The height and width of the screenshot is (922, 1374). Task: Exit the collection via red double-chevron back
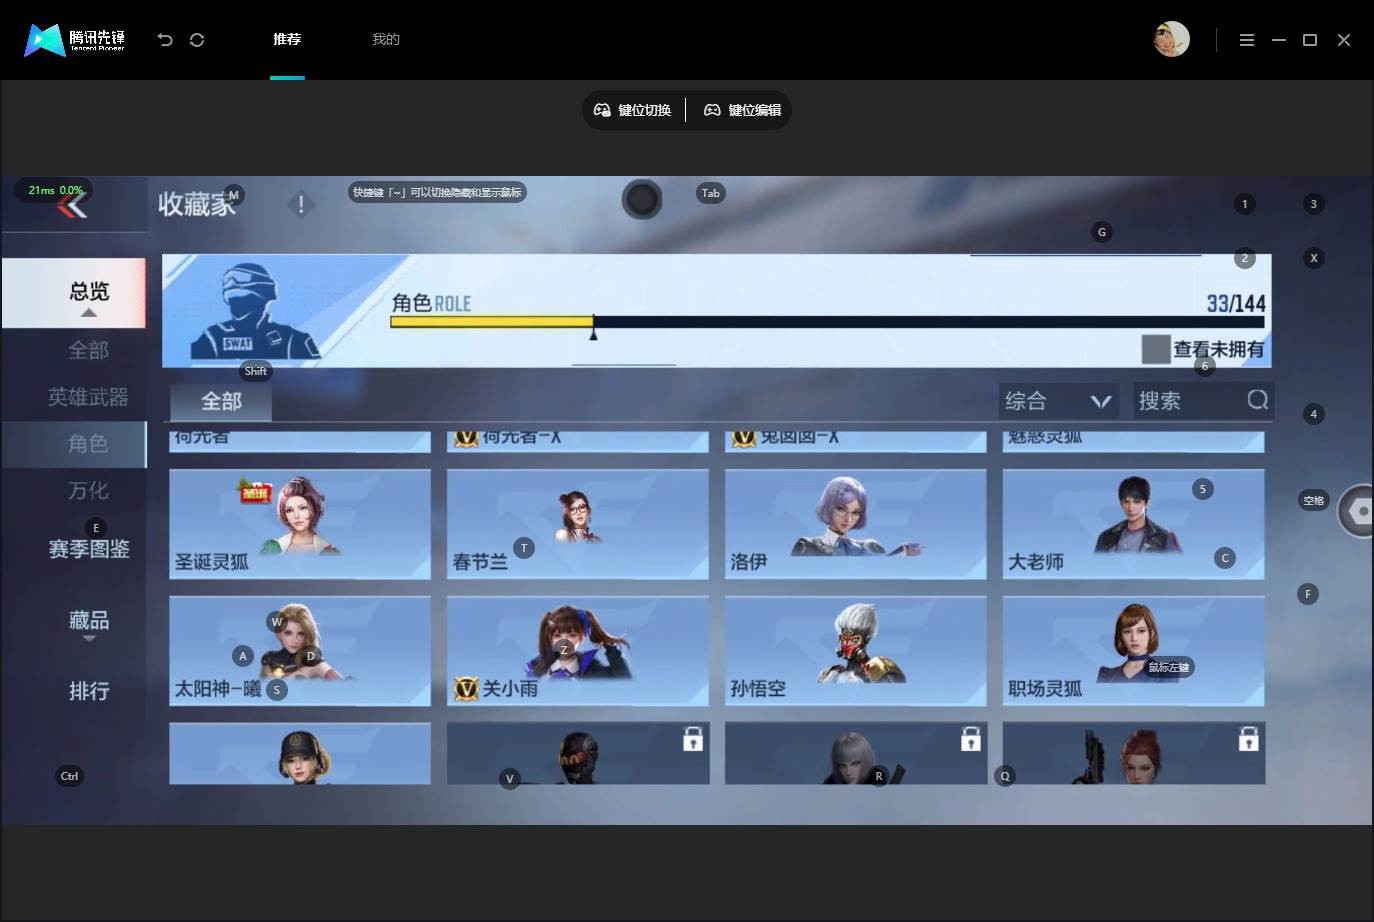point(72,206)
